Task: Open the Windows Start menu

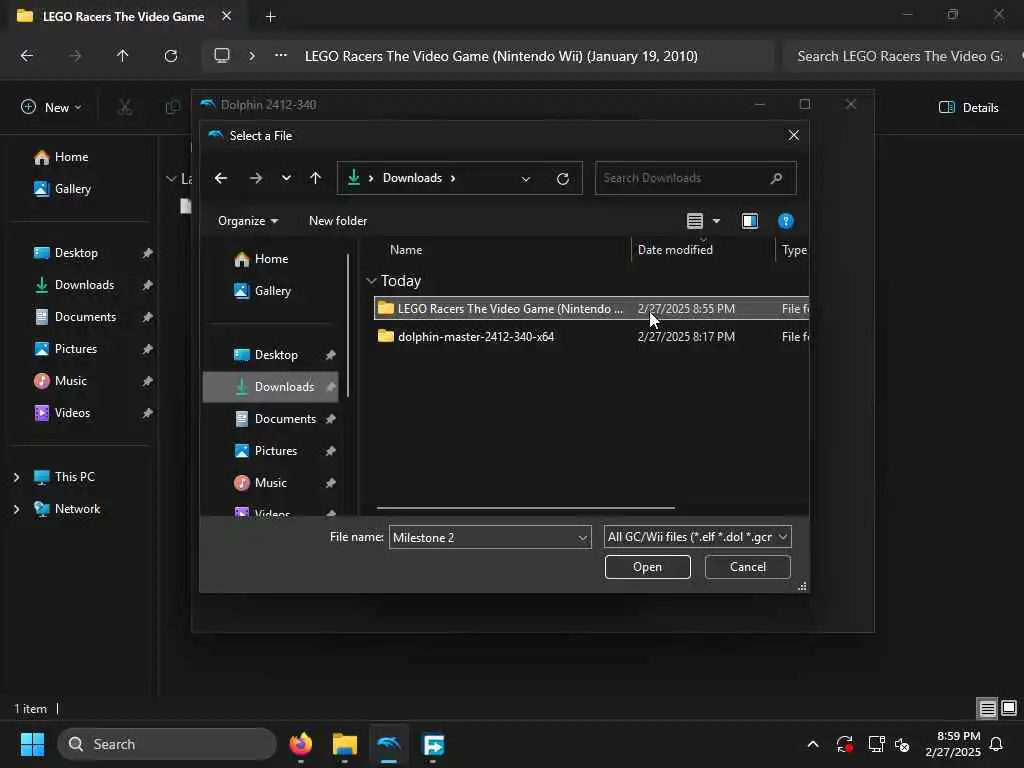Action: pyautogui.click(x=32, y=744)
